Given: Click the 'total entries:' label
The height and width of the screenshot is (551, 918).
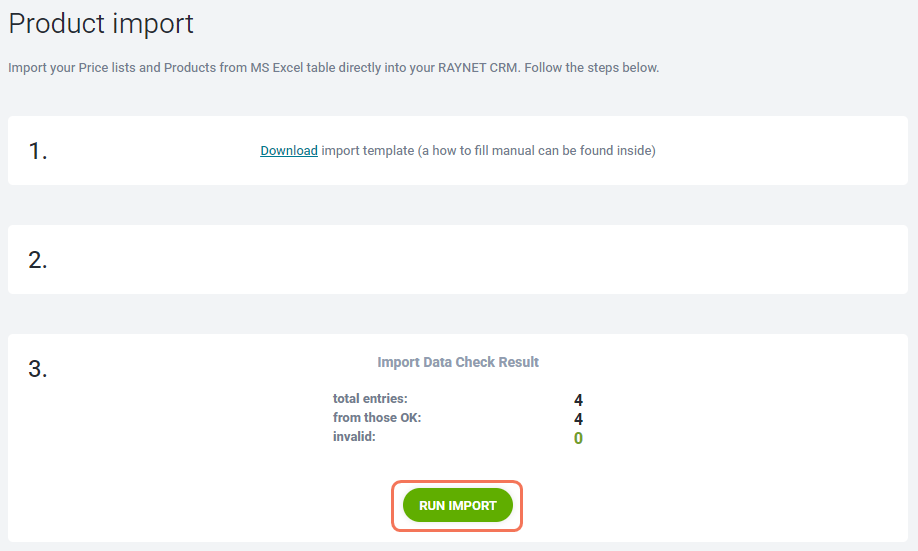Looking at the screenshot, I should point(370,399).
